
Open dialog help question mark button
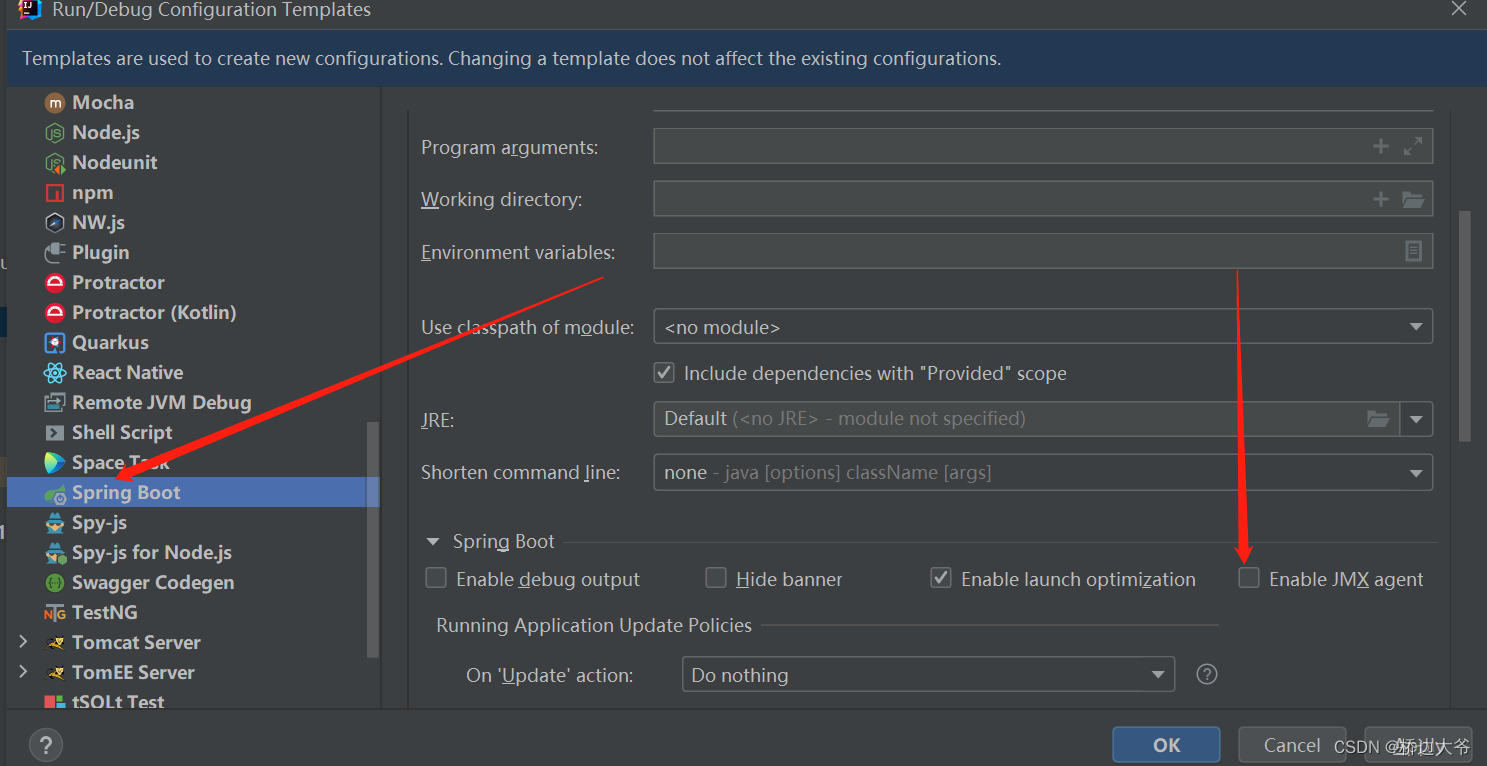pyautogui.click(x=46, y=744)
